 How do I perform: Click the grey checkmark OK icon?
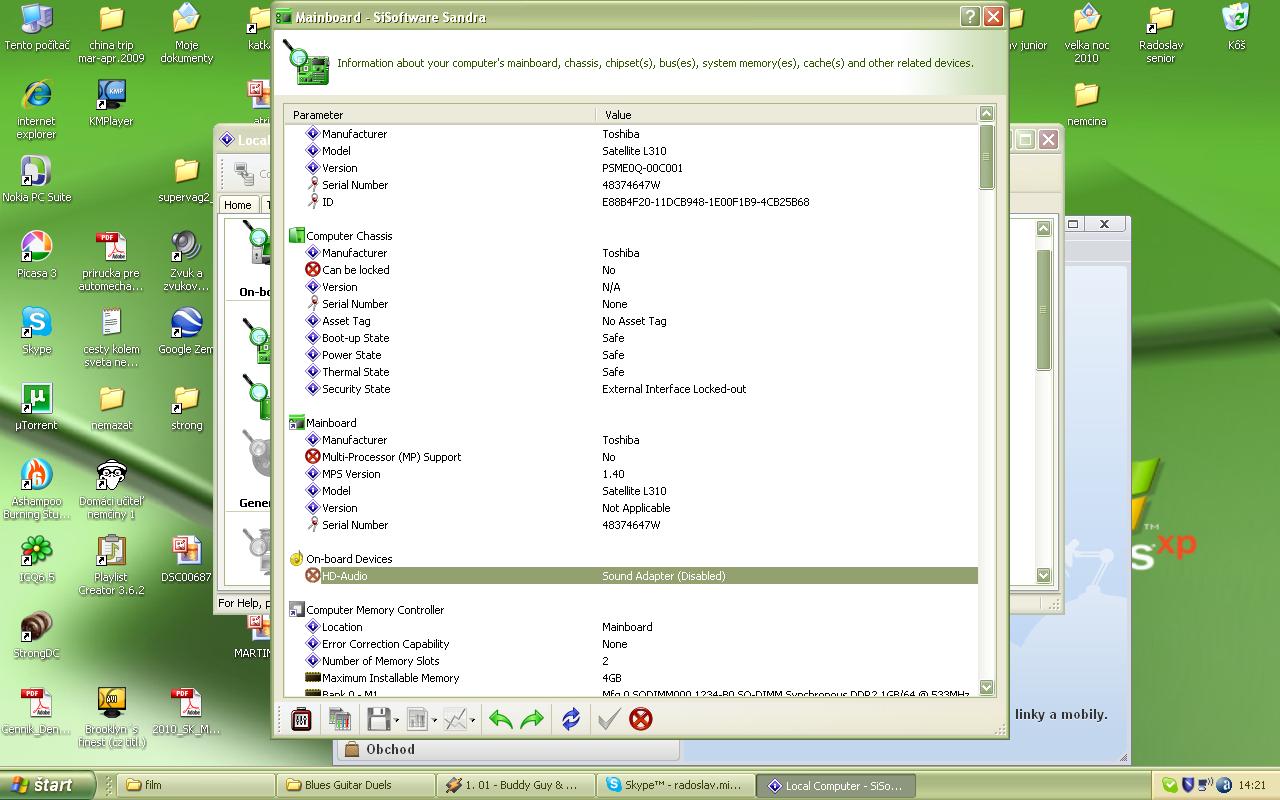[x=609, y=719]
